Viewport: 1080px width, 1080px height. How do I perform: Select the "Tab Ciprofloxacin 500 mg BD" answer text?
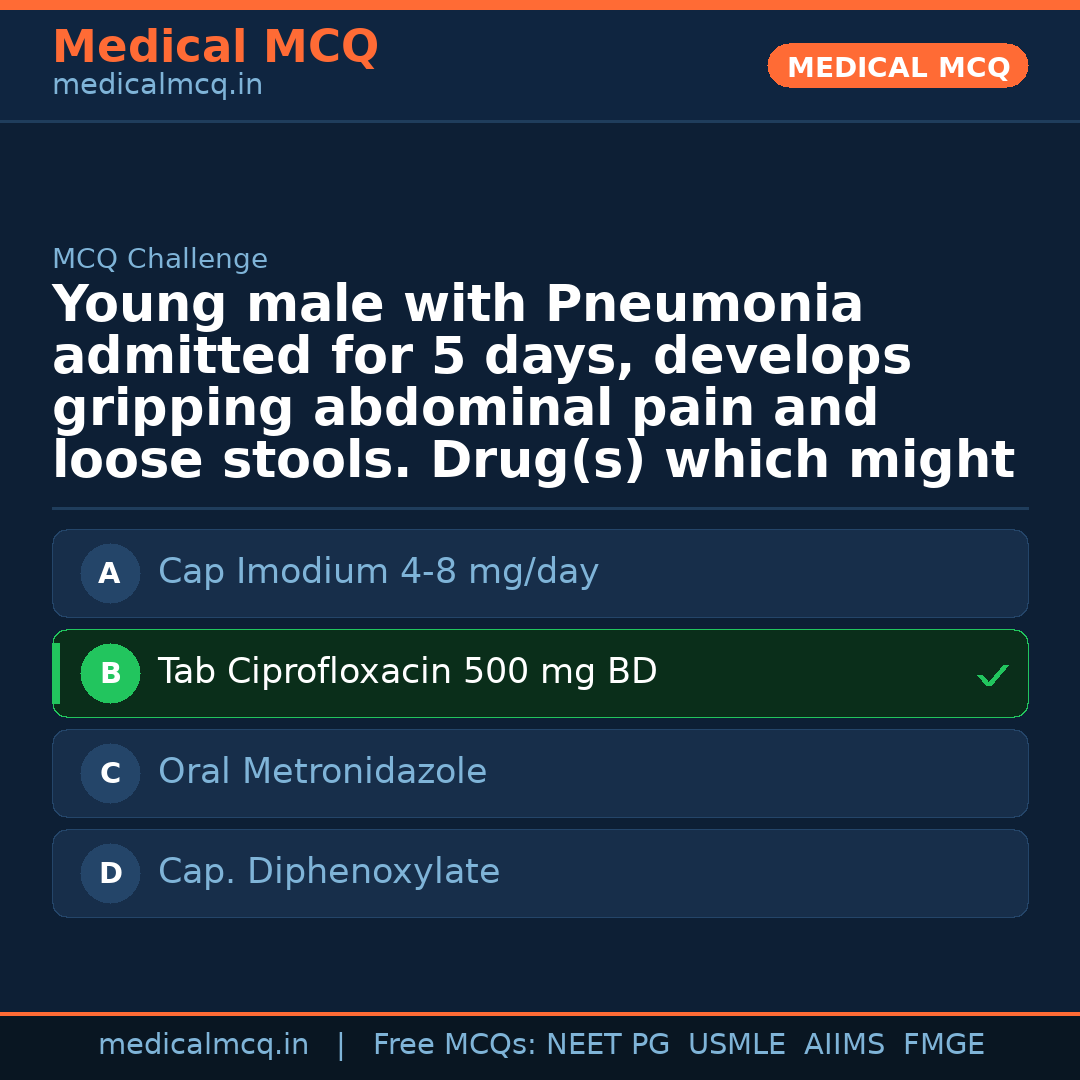coord(407,672)
